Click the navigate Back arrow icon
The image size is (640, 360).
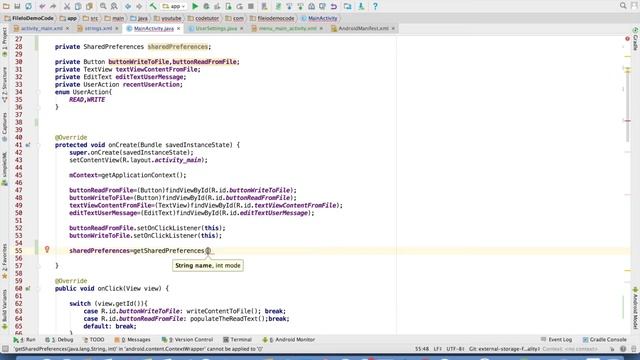pyautogui.click(x=128, y=6)
